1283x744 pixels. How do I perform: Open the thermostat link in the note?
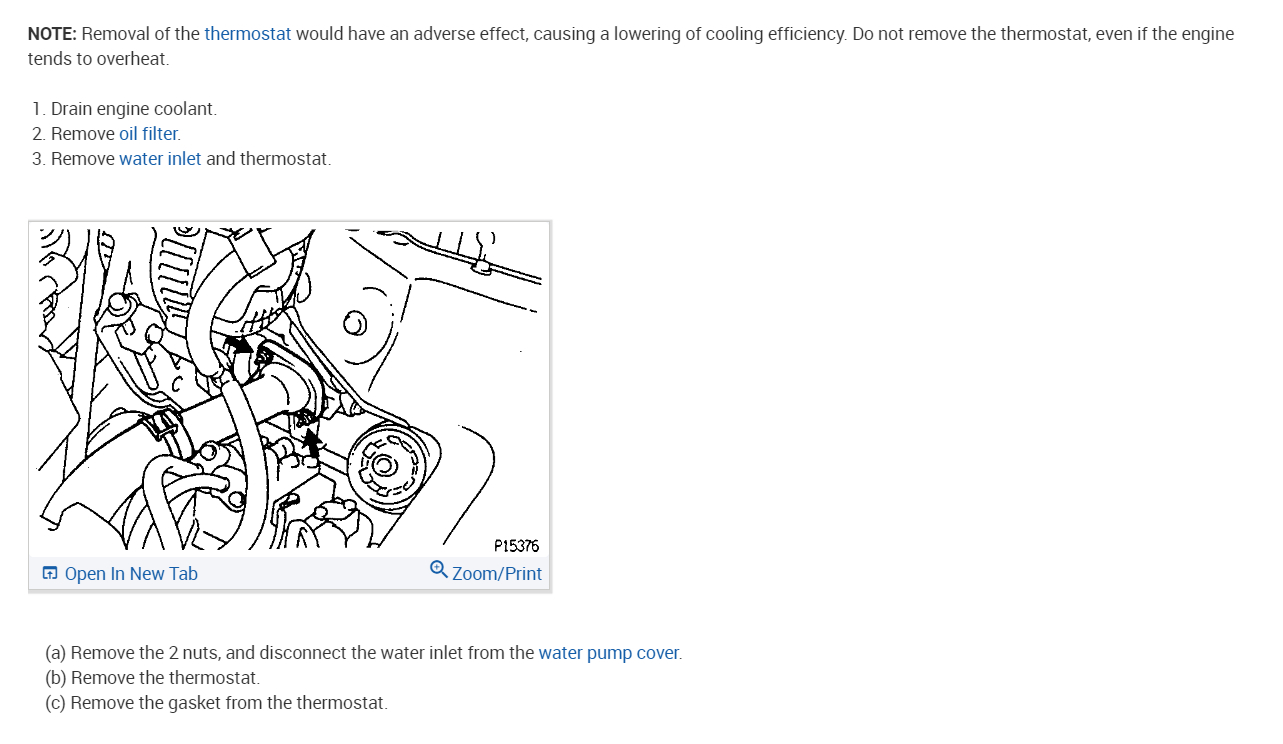click(x=248, y=34)
